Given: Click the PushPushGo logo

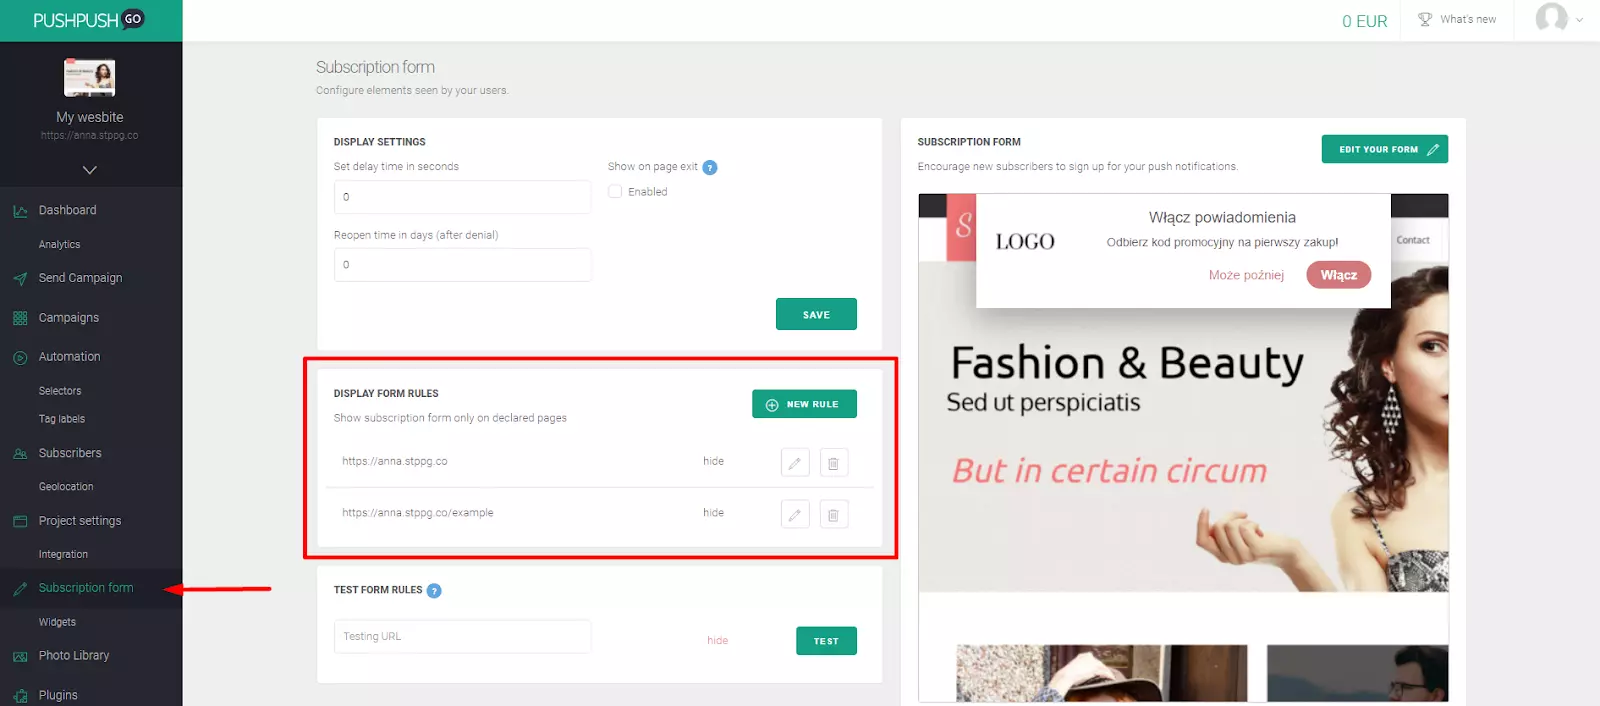Looking at the screenshot, I should point(89,20).
